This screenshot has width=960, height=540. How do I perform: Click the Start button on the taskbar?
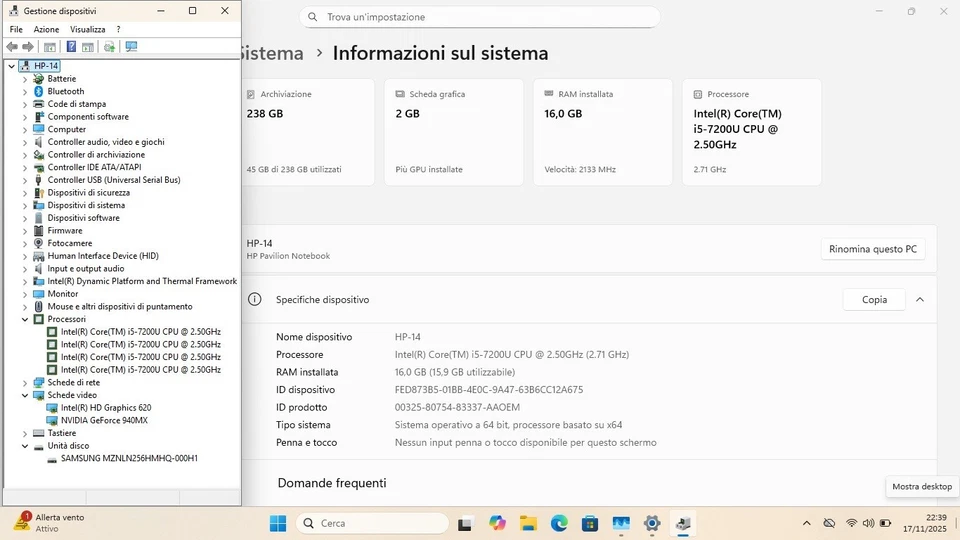[278, 523]
